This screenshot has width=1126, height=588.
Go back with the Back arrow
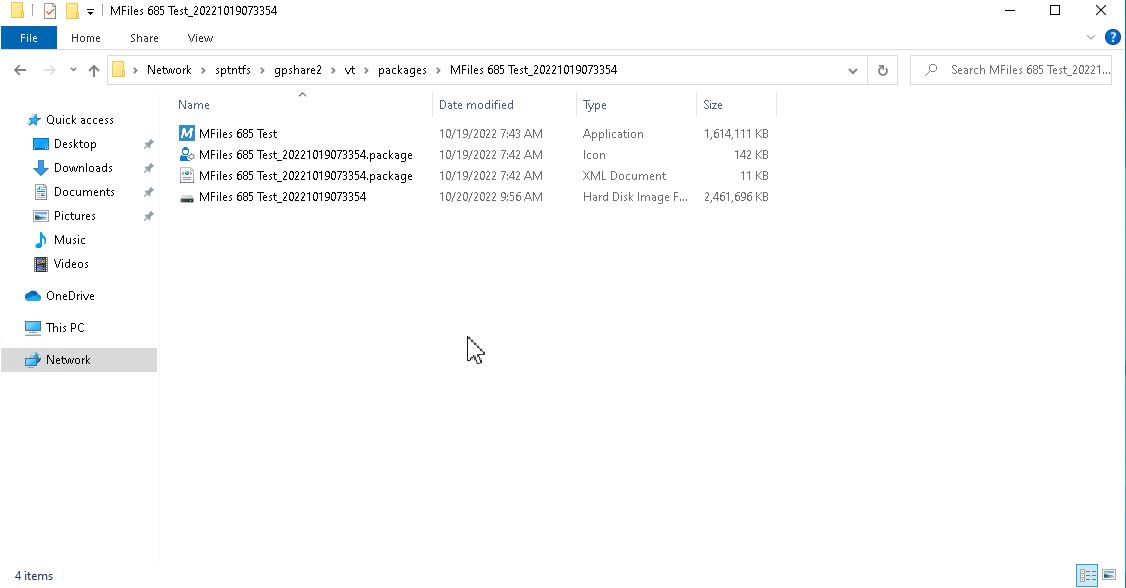[x=20, y=70]
